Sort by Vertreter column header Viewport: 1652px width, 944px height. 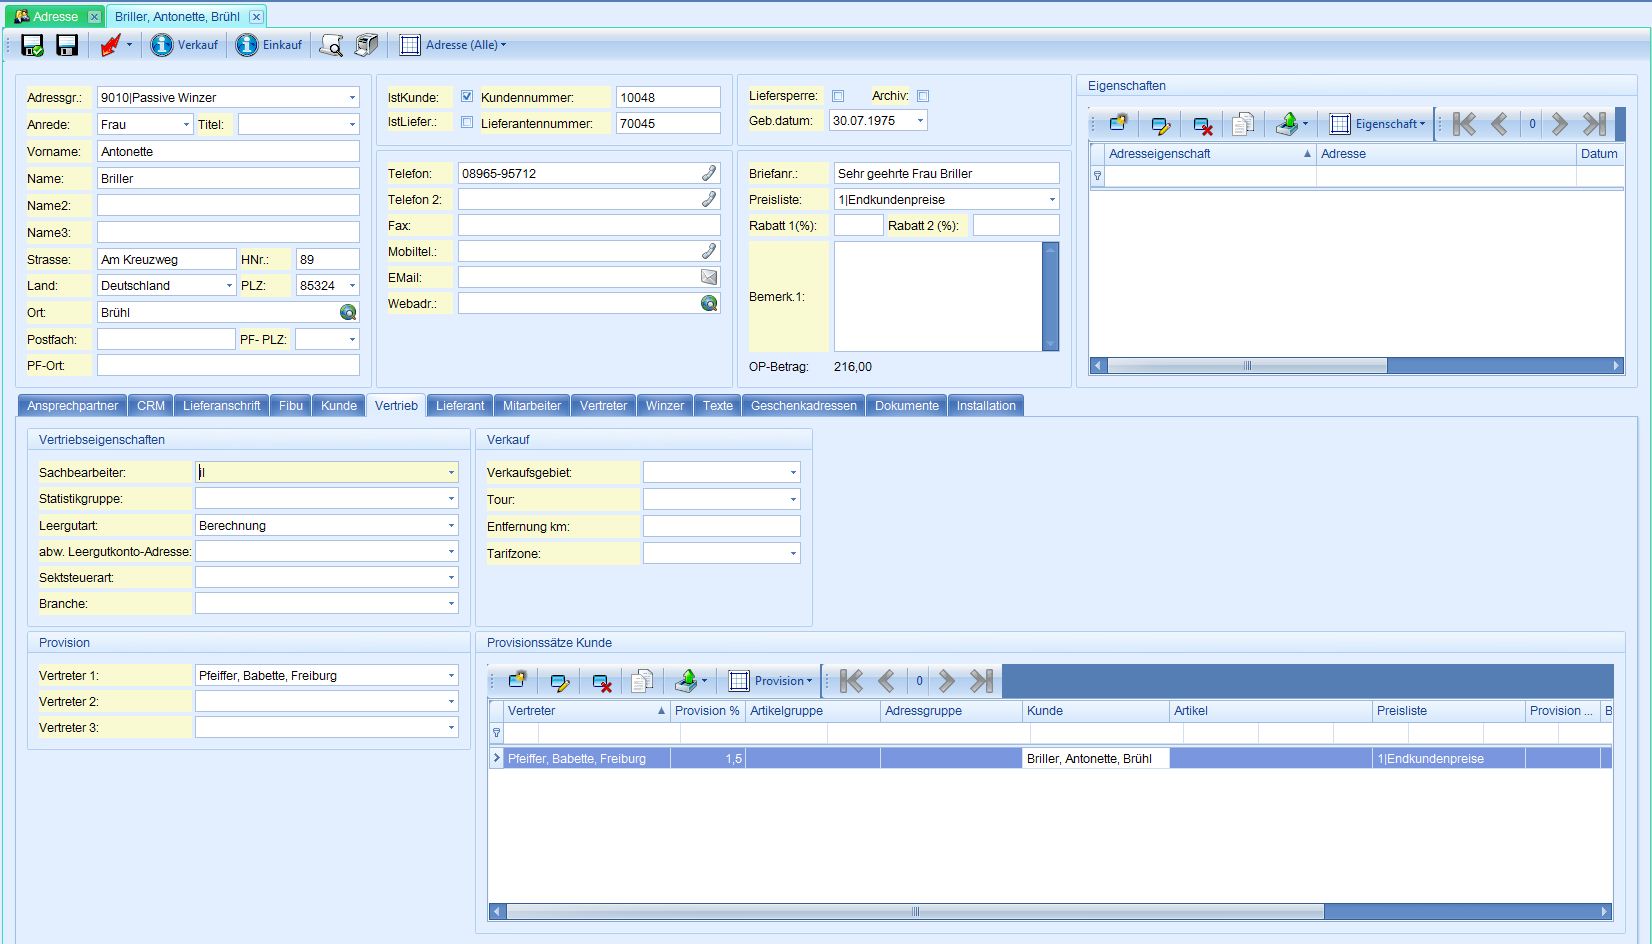[585, 711]
